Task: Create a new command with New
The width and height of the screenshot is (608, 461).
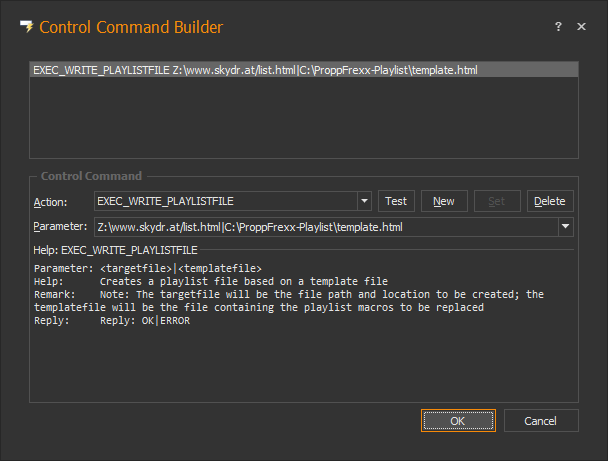Action: tap(444, 201)
